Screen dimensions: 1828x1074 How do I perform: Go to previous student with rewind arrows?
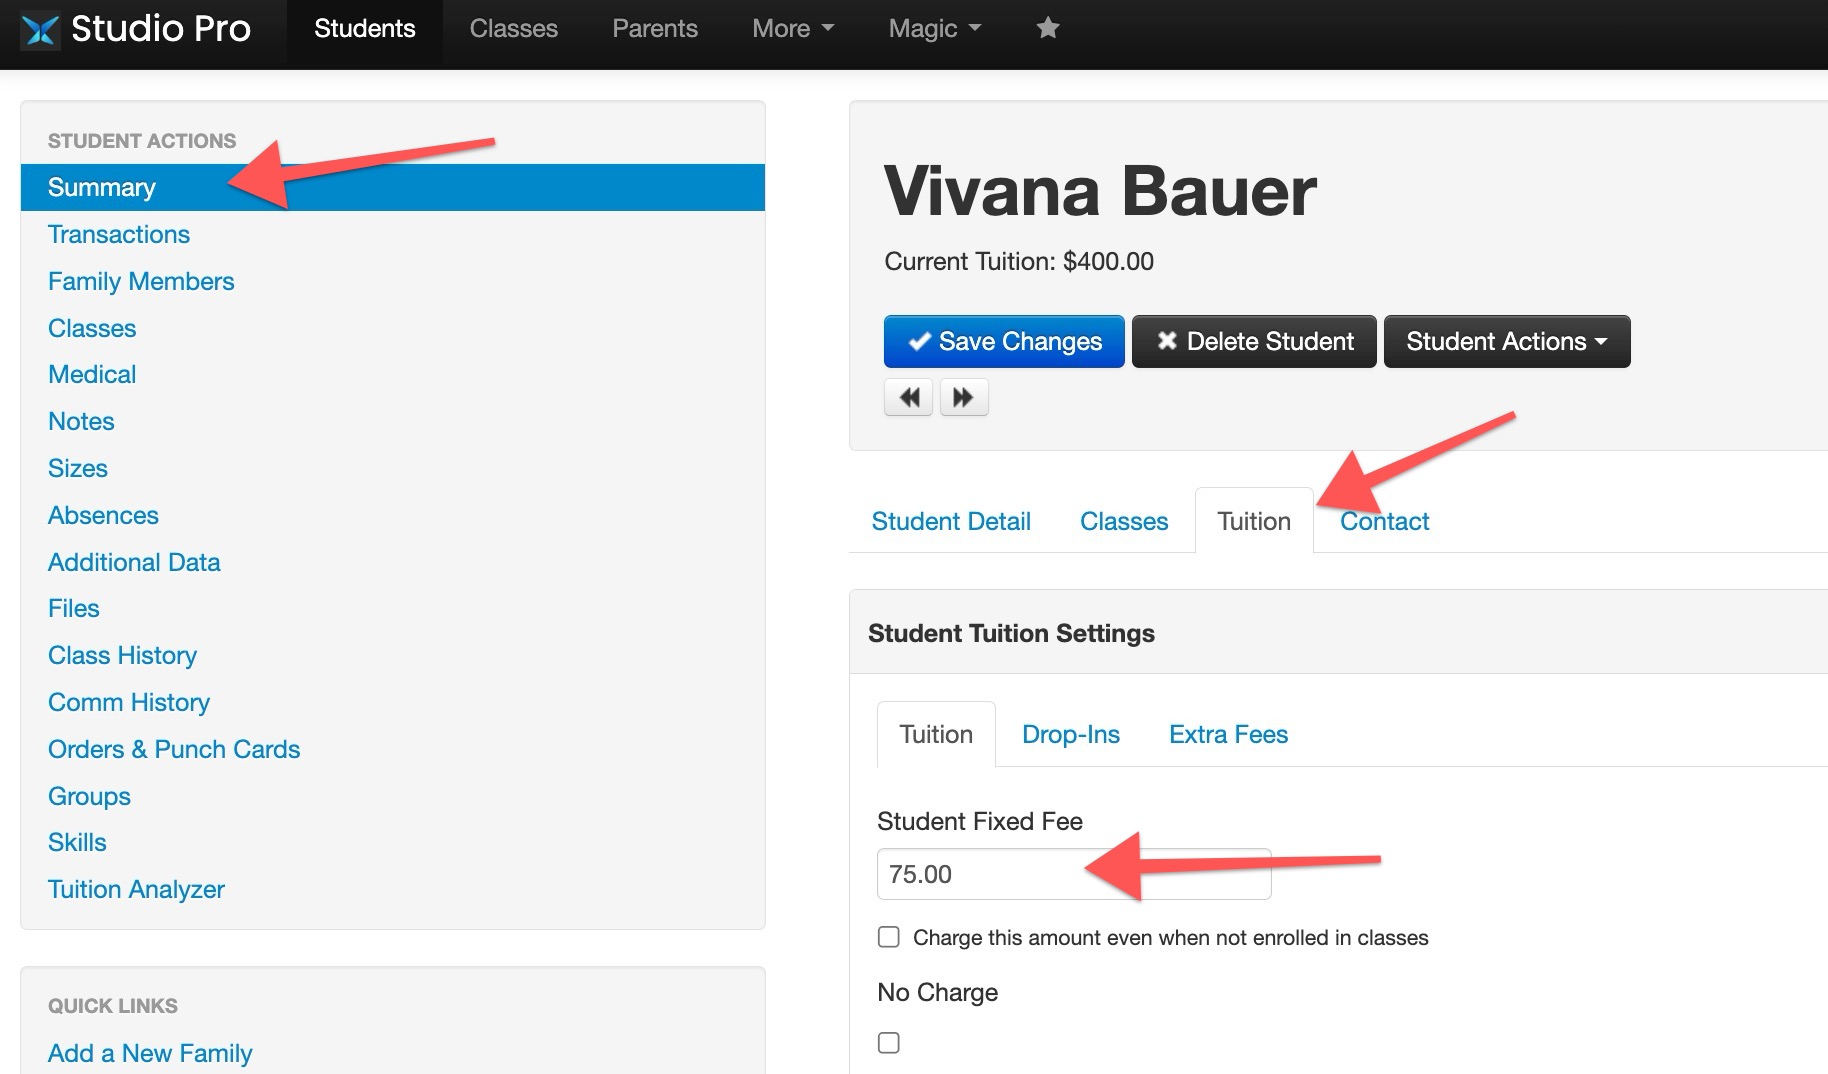pyautogui.click(x=908, y=397)
